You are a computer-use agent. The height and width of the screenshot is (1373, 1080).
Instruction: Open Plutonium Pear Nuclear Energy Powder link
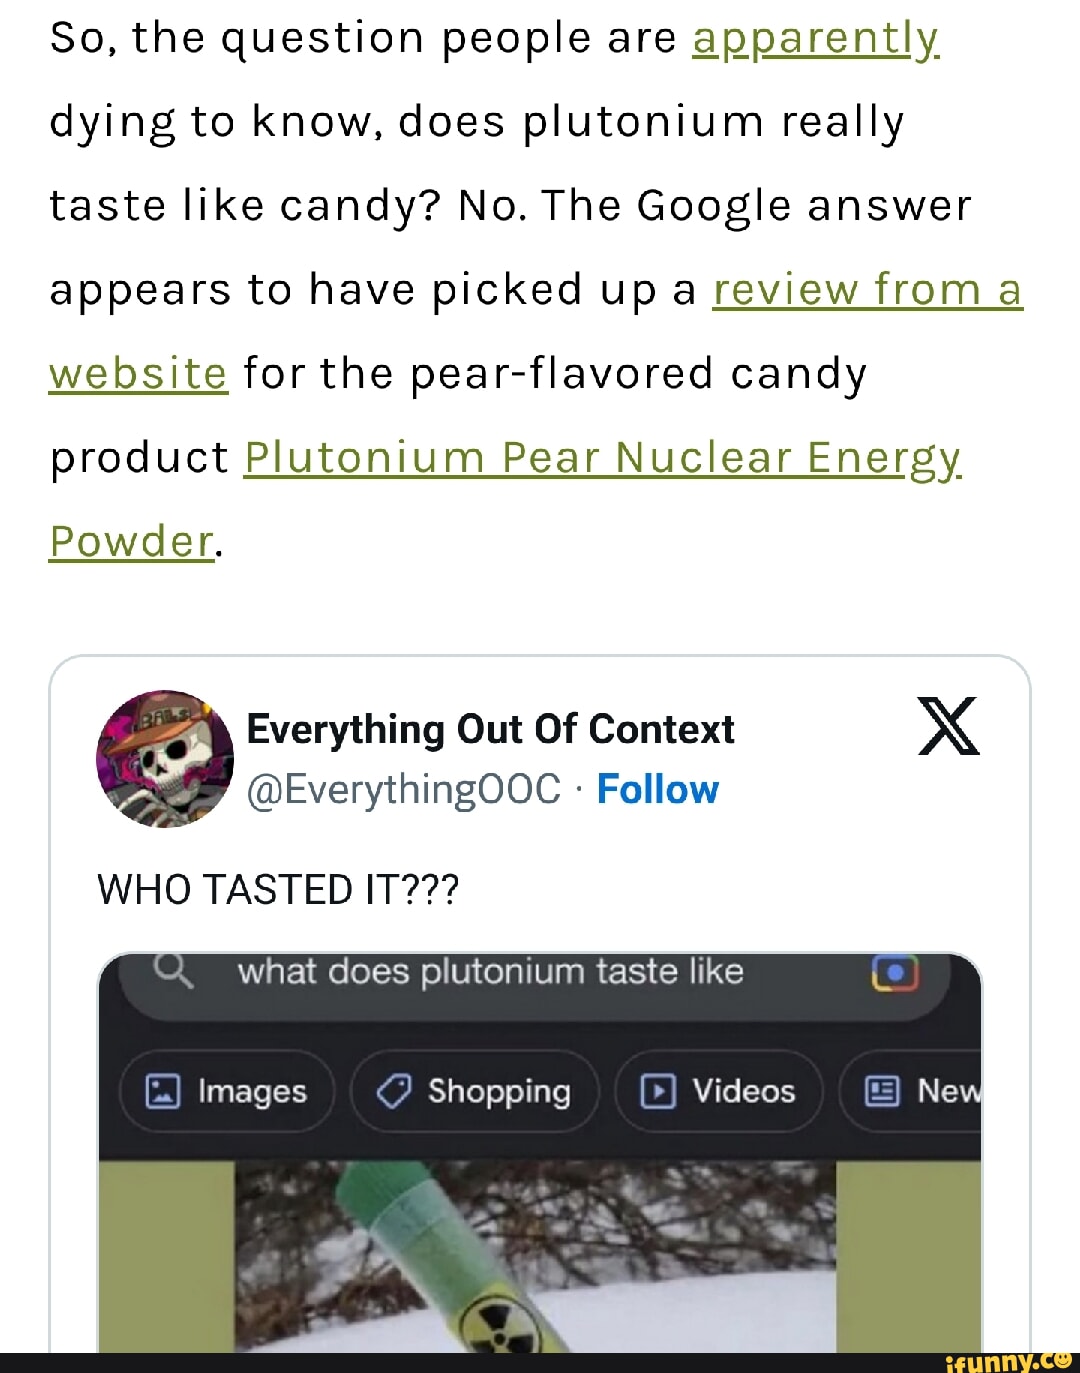pyautogui.click(x=602, y=458)
